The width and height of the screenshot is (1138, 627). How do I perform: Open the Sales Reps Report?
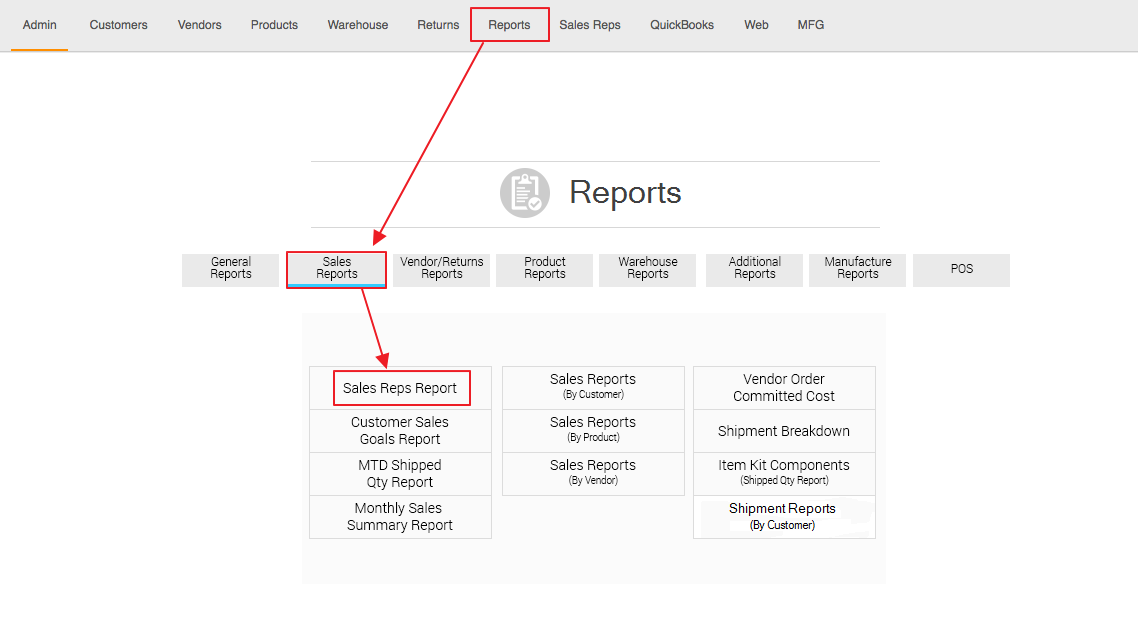pos(400,388)
